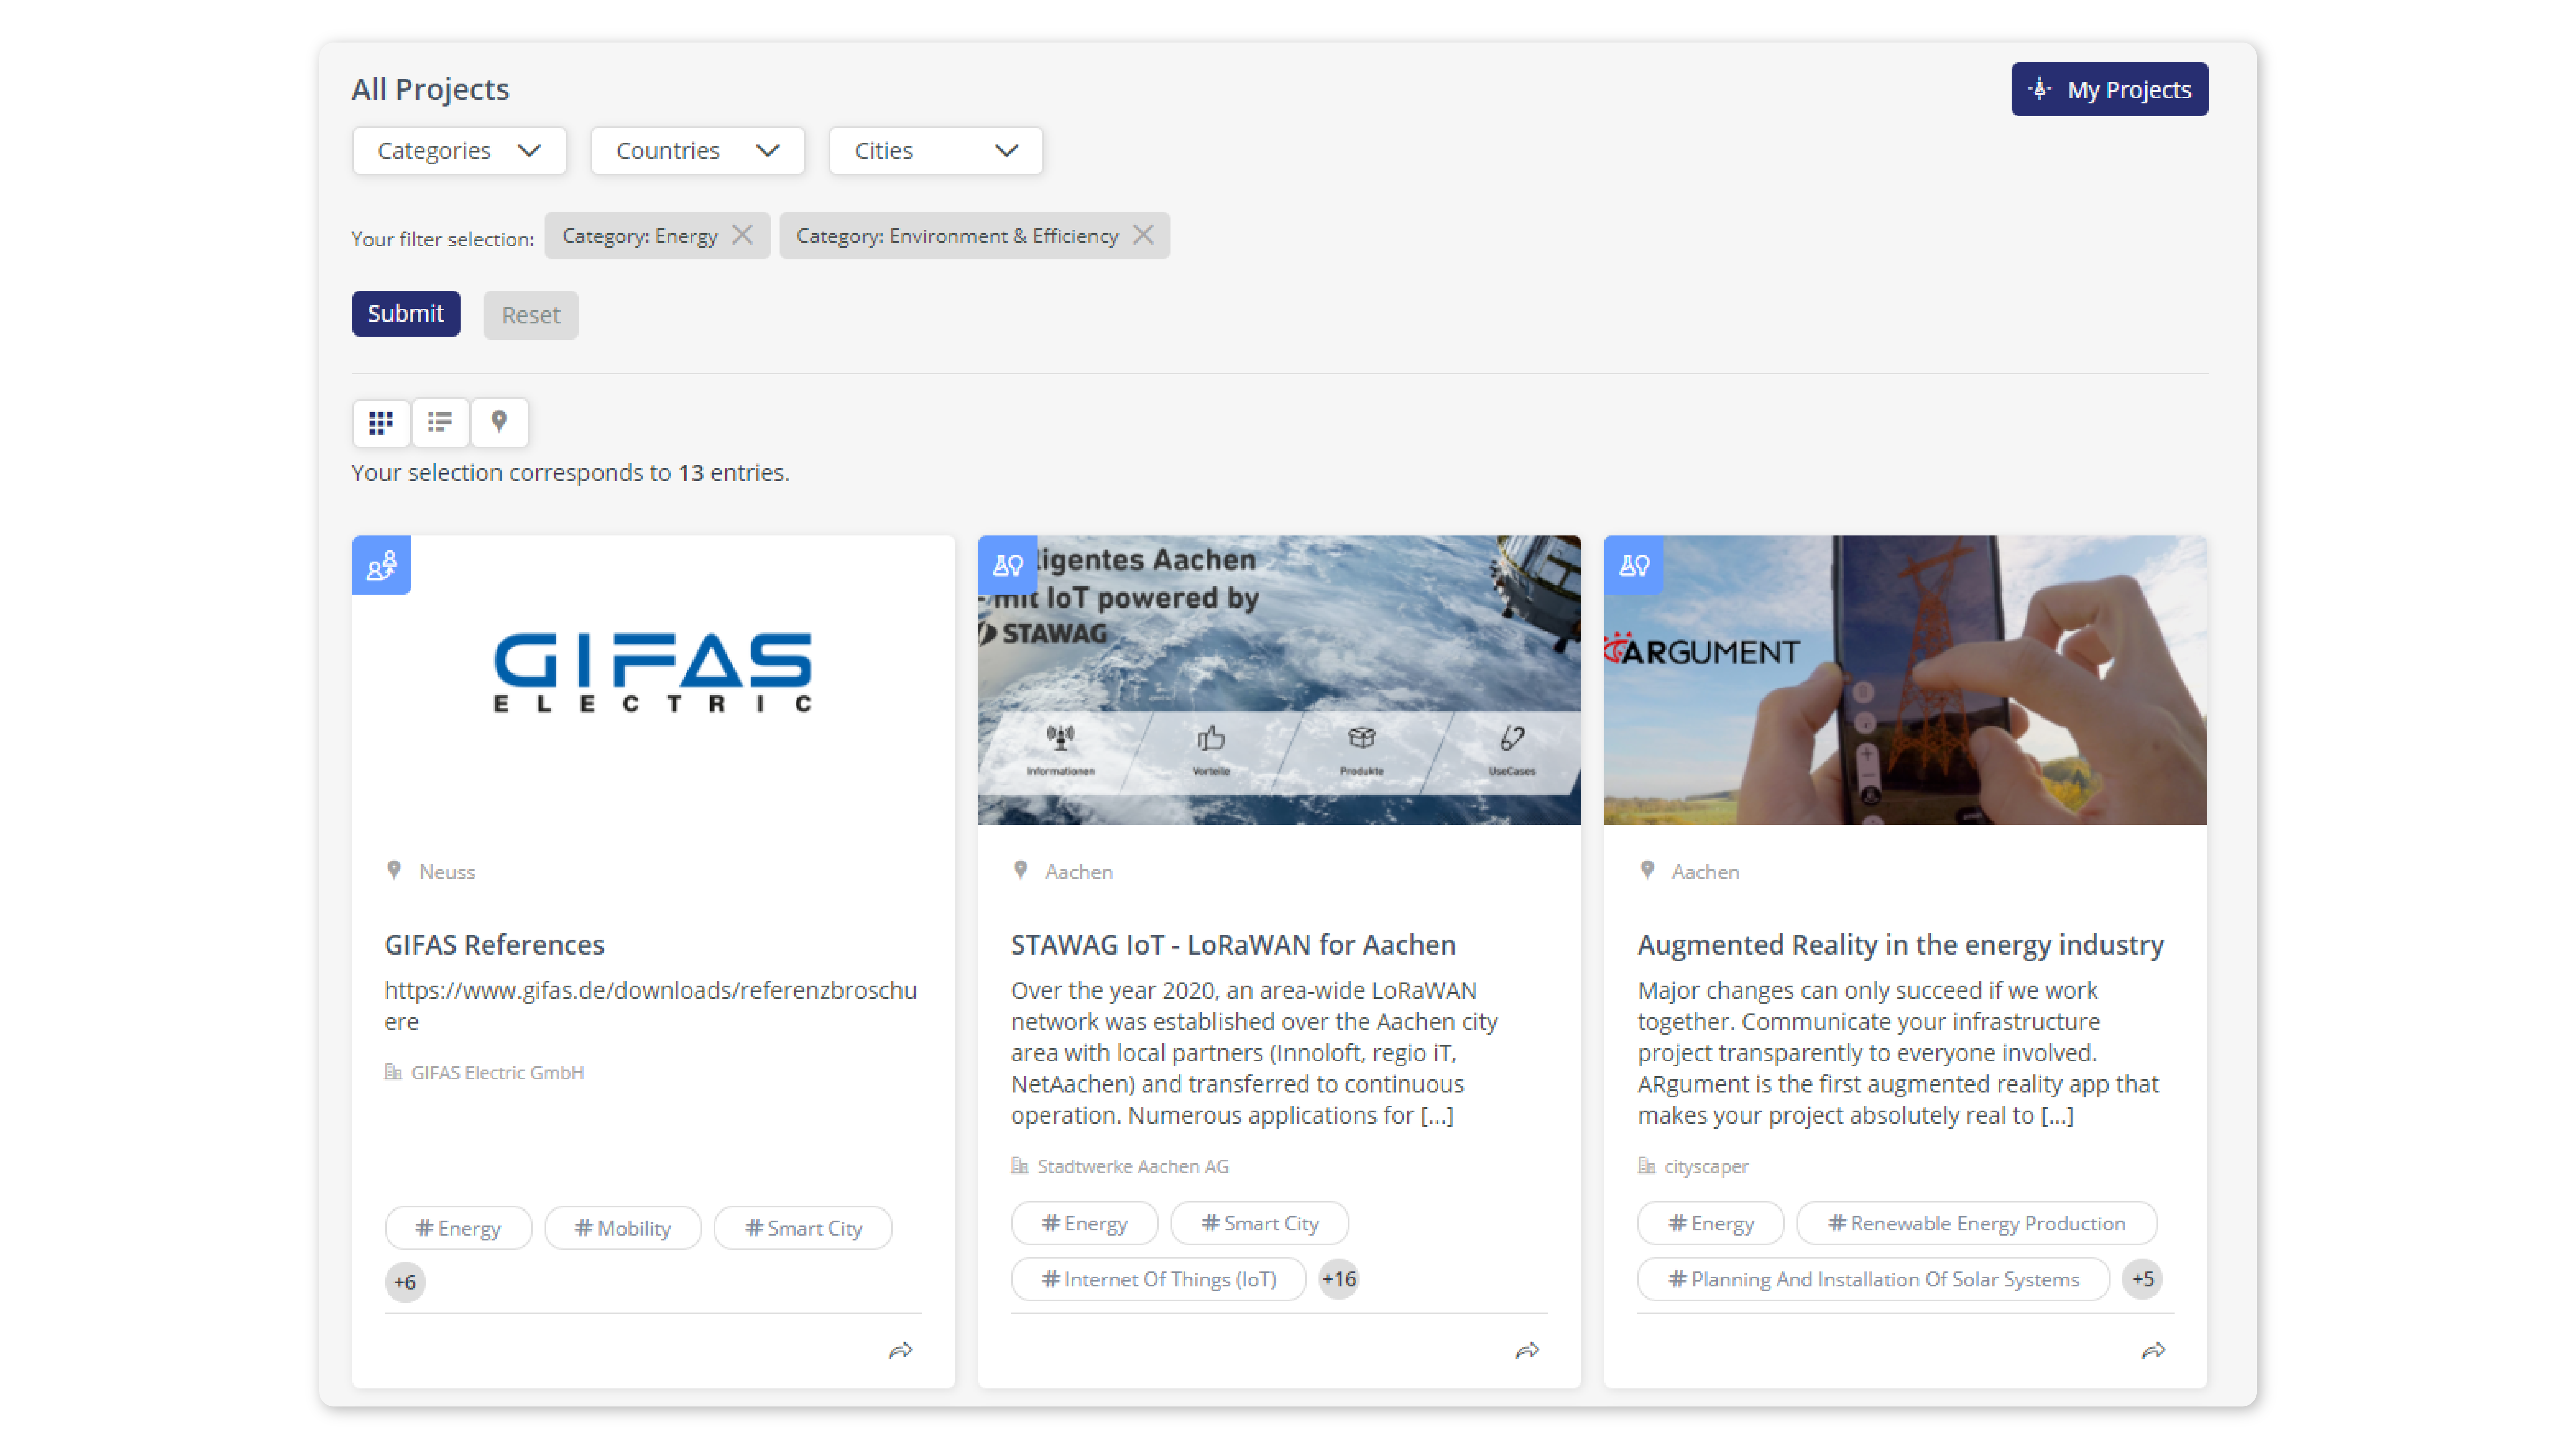
Task: Click the Reset button
Action: 531,315
